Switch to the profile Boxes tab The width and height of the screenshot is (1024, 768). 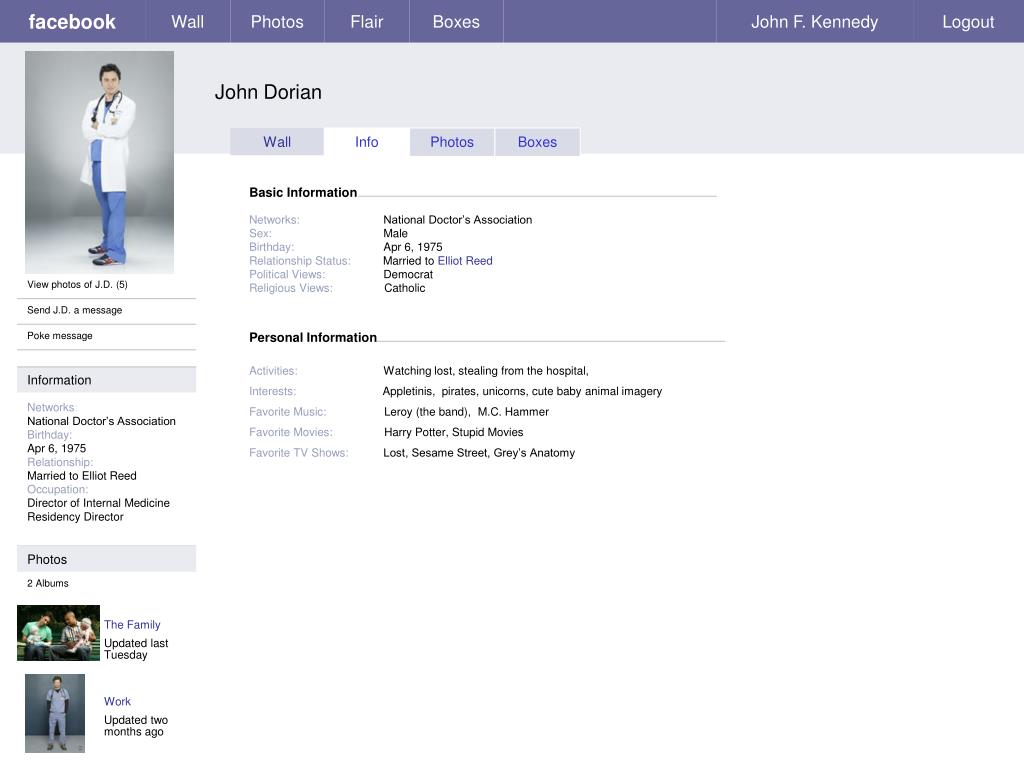537,142
